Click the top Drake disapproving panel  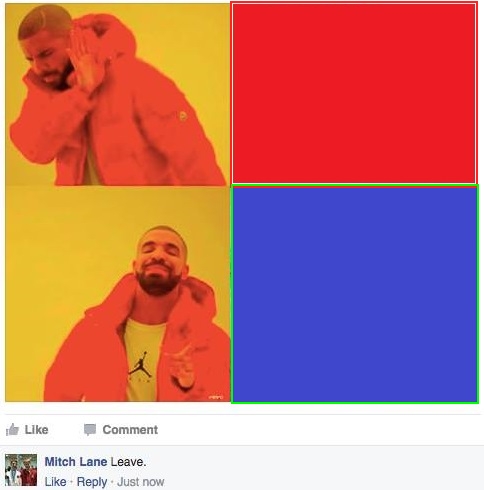pos(117,95)
